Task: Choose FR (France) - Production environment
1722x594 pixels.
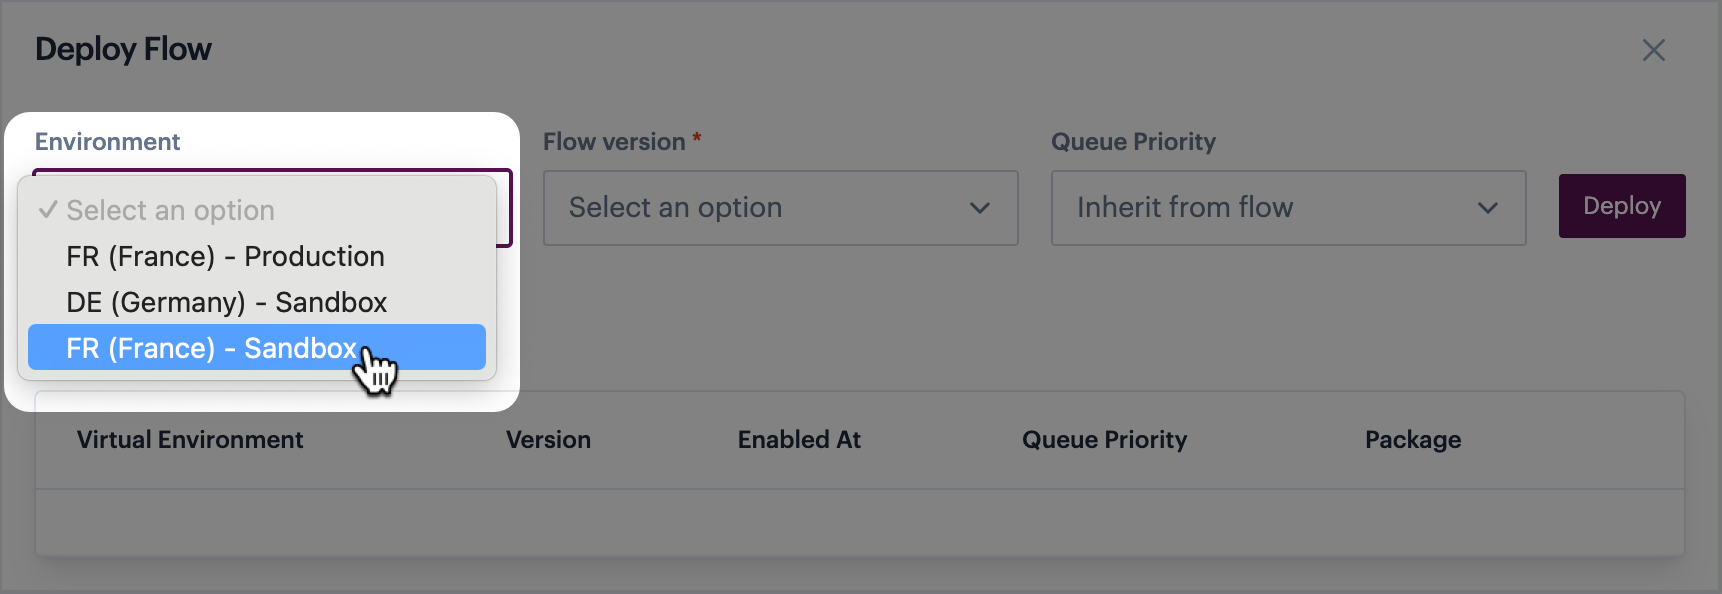Action: tap(257, 256)
